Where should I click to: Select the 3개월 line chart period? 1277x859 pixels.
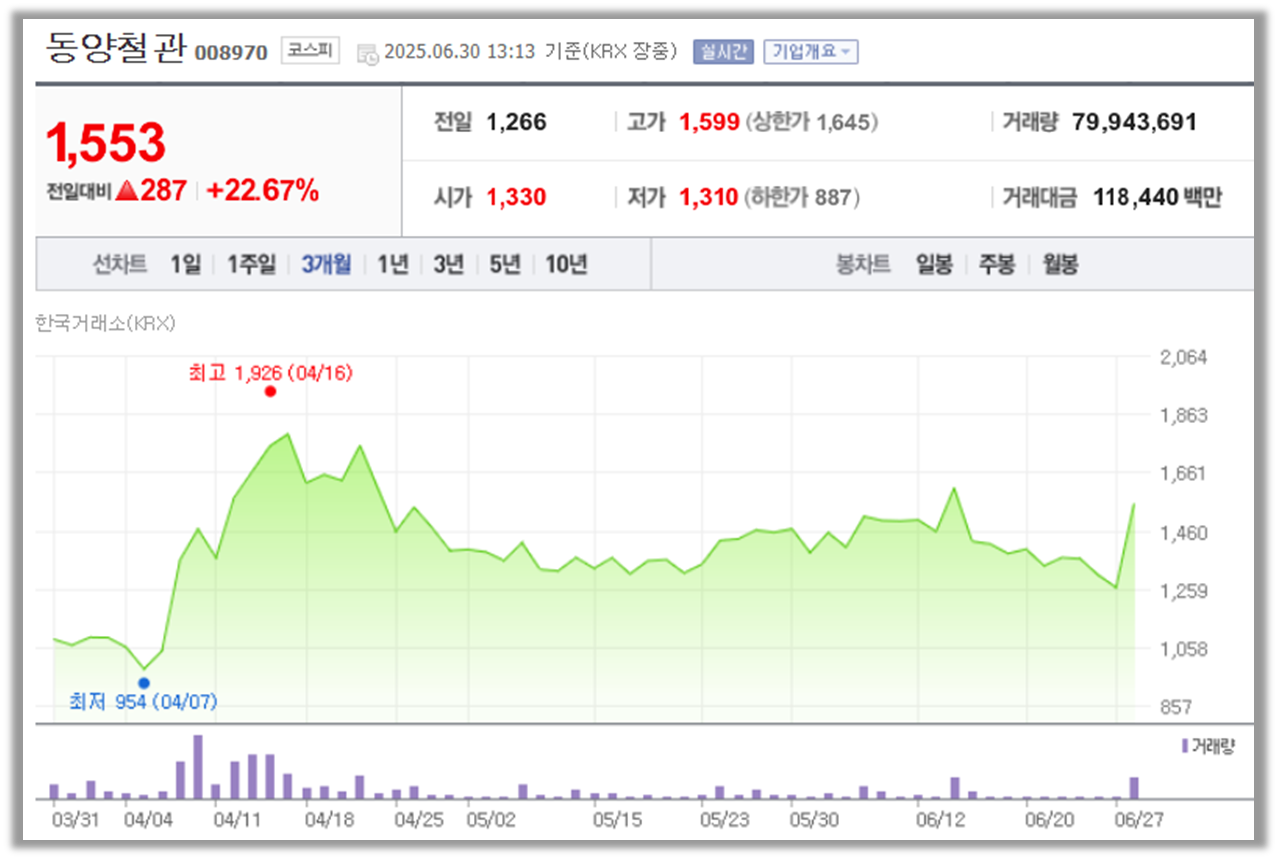(x=326, y=265)
